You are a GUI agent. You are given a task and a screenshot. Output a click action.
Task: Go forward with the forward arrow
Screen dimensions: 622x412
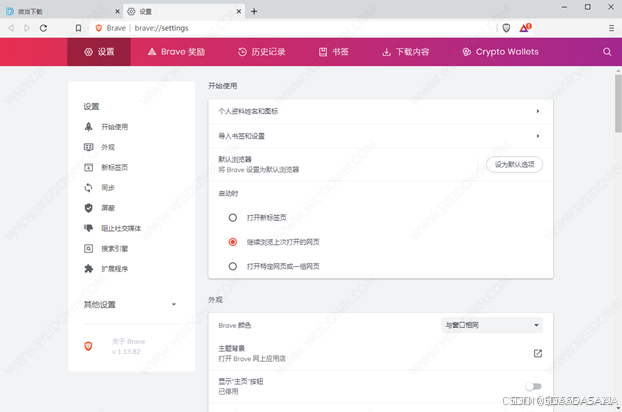point(27,28)
